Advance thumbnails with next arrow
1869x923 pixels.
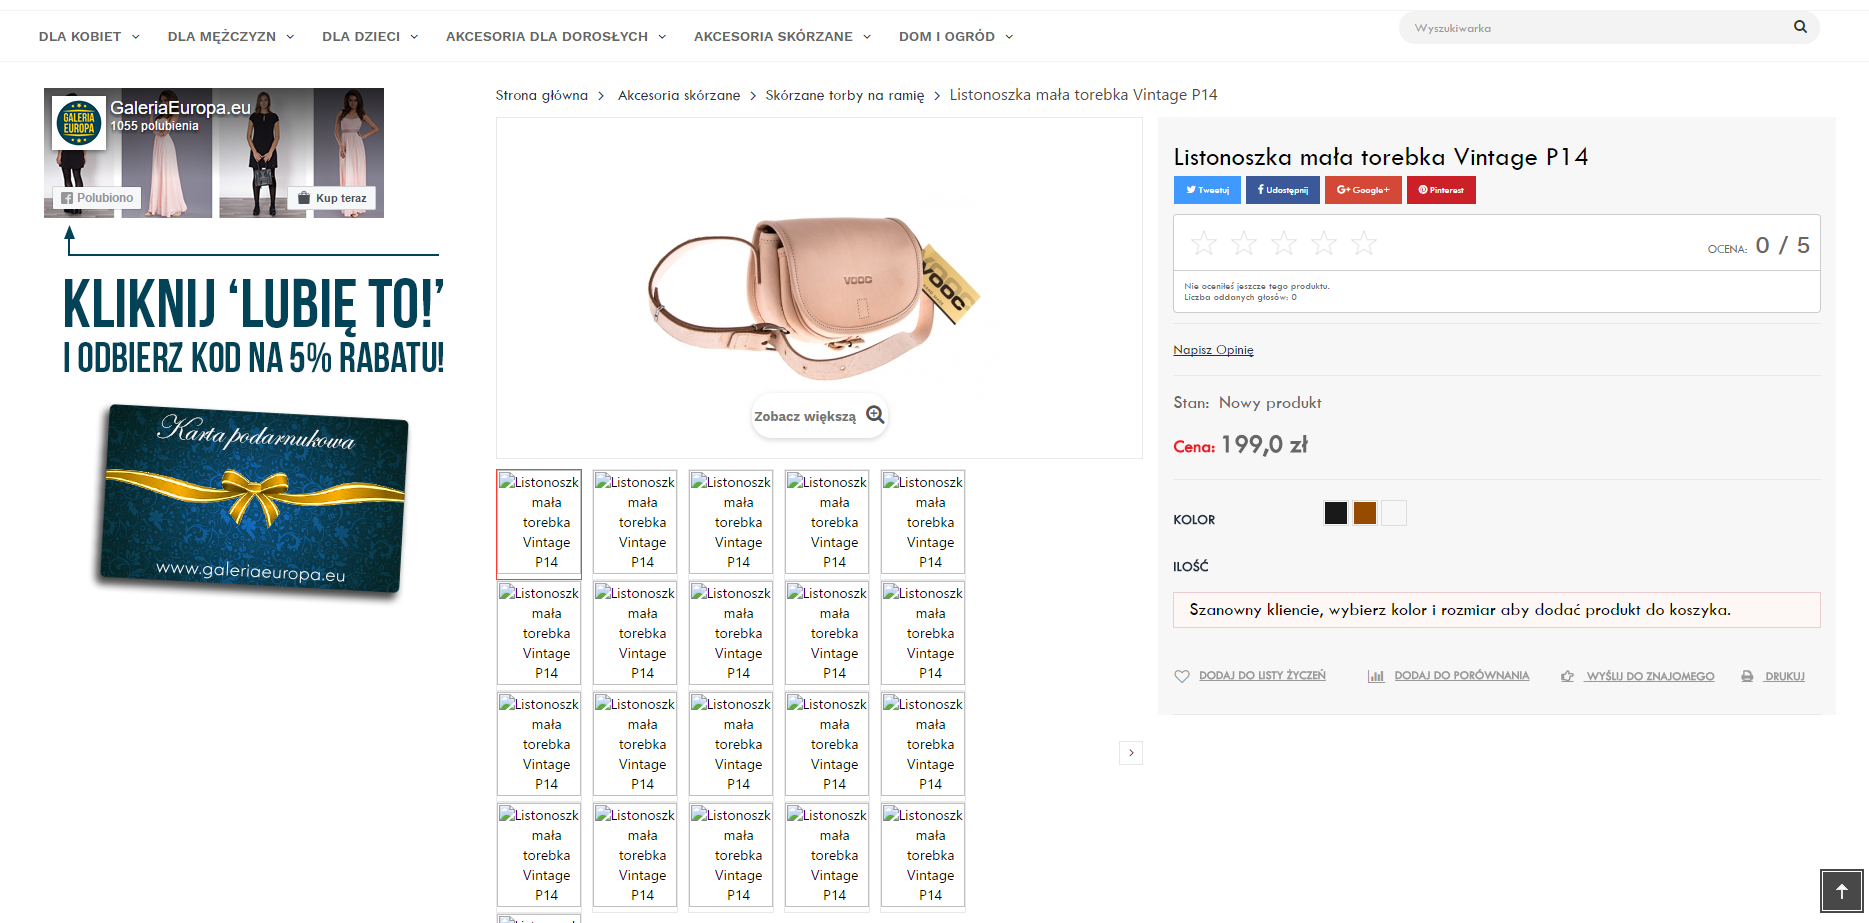[1131, 753]
